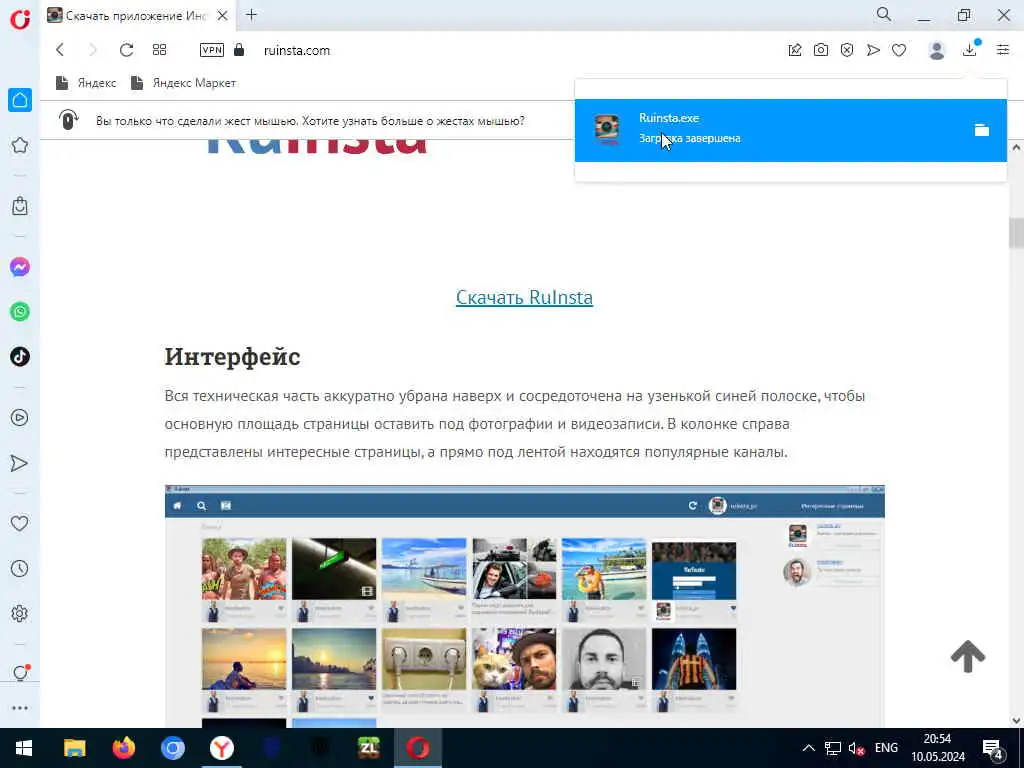
Task: Click the scrollbar up arrow
Action: pos(1016,148)
